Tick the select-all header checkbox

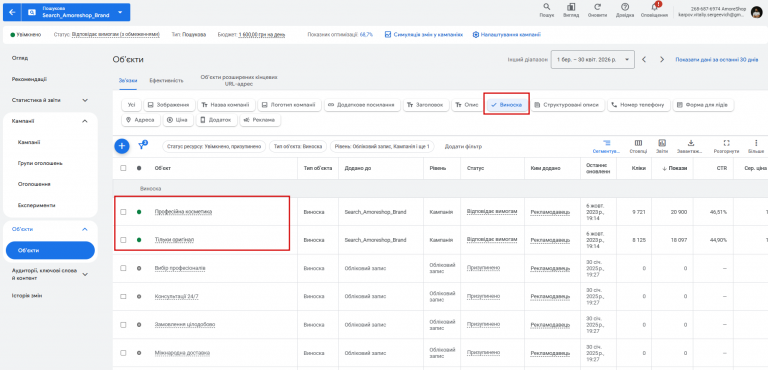(123, 168)
